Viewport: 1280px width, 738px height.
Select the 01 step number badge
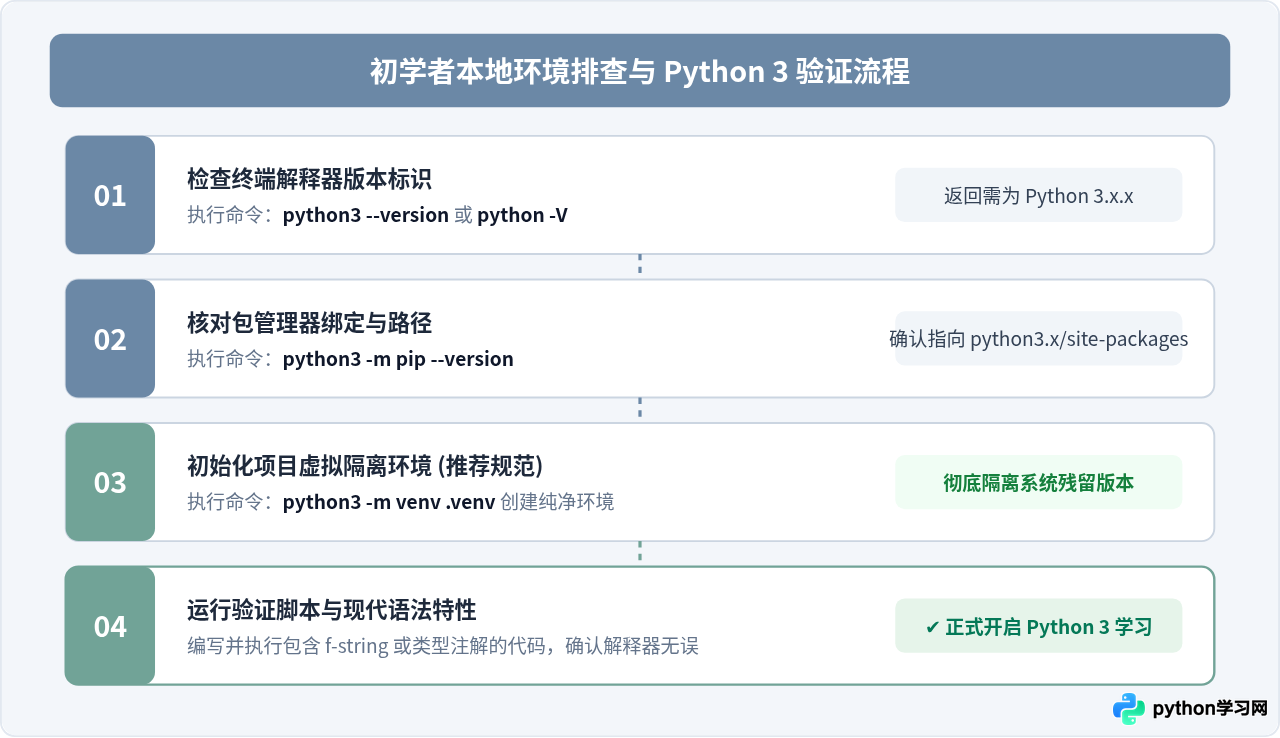tap(110, 195)
